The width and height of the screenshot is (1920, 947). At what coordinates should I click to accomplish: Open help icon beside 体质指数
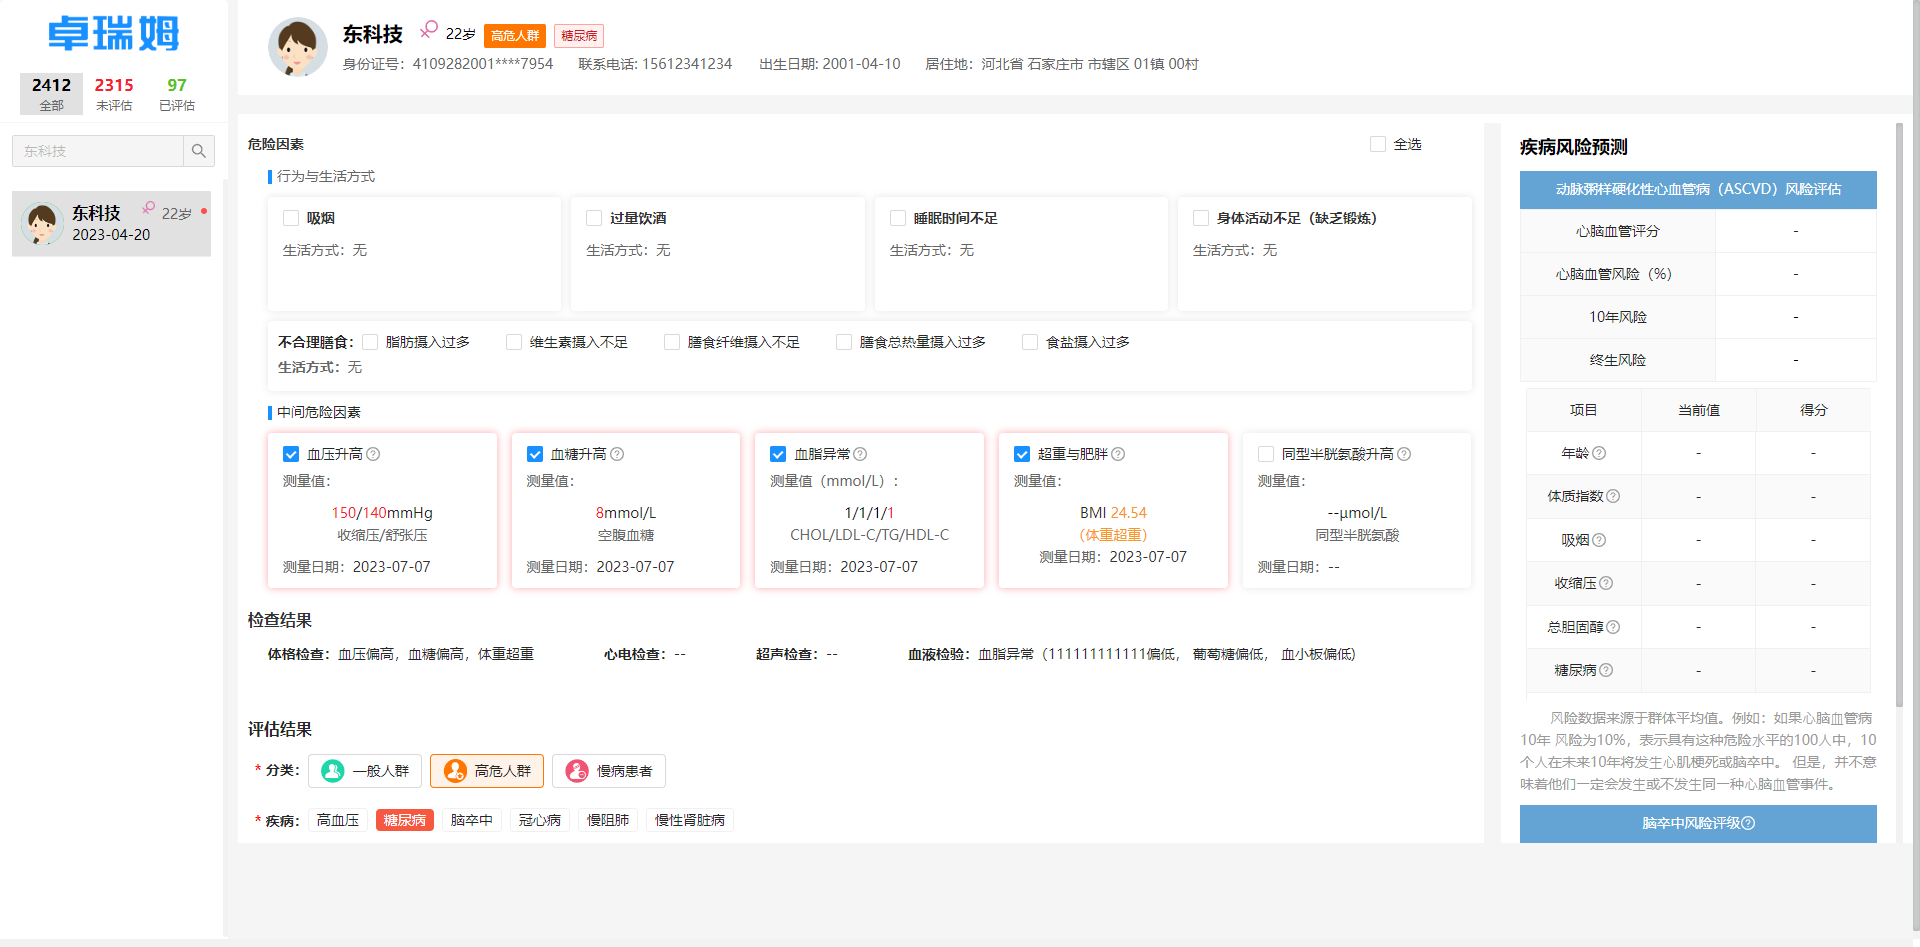1614,496
